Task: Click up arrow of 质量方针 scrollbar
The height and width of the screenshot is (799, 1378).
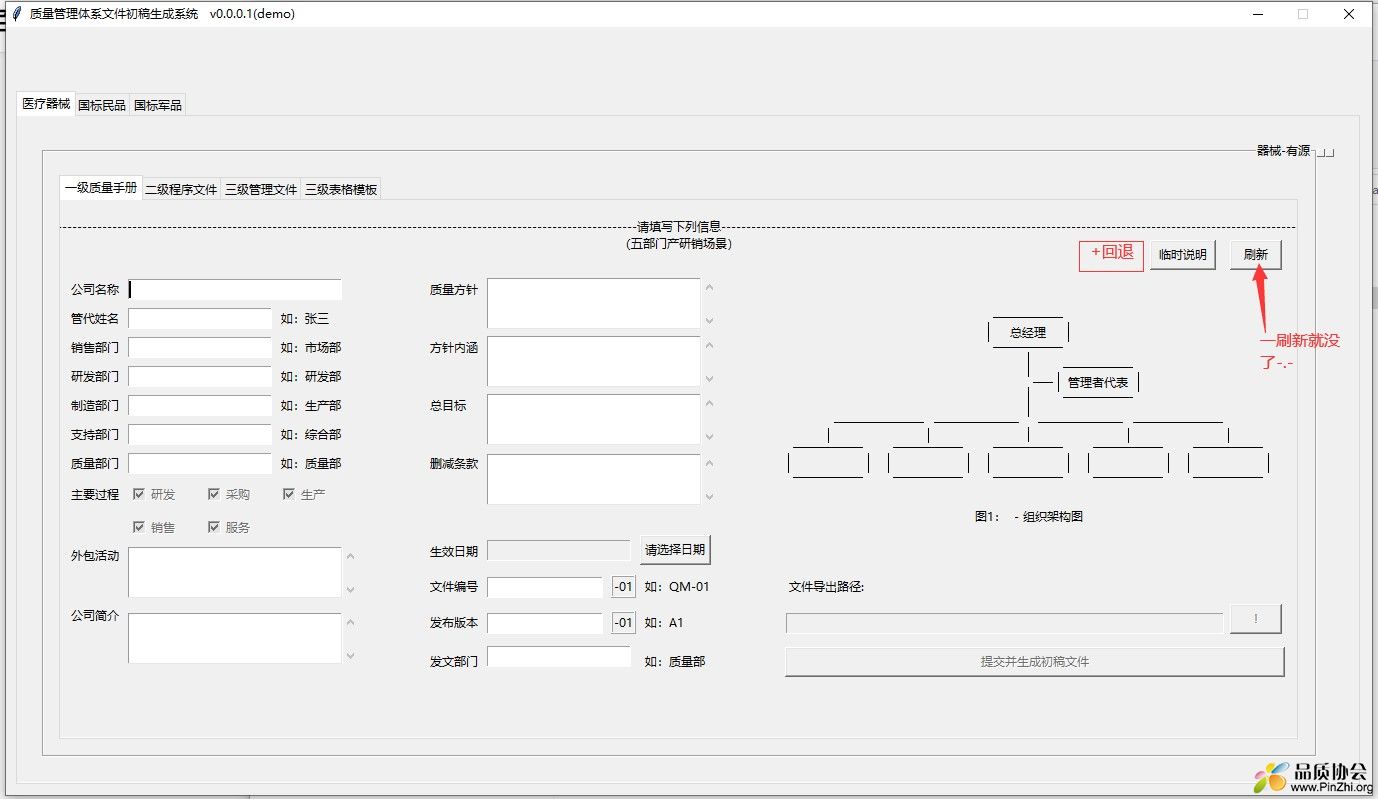Action: click(x=710, y=288)
